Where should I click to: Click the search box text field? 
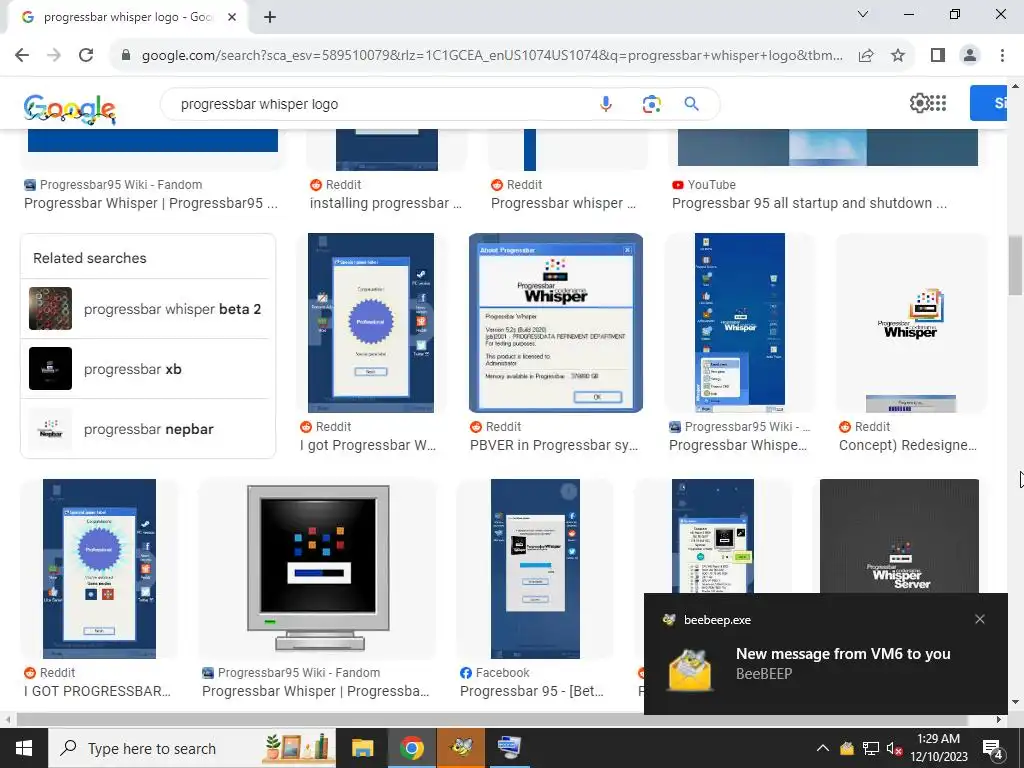click(385, 104)
